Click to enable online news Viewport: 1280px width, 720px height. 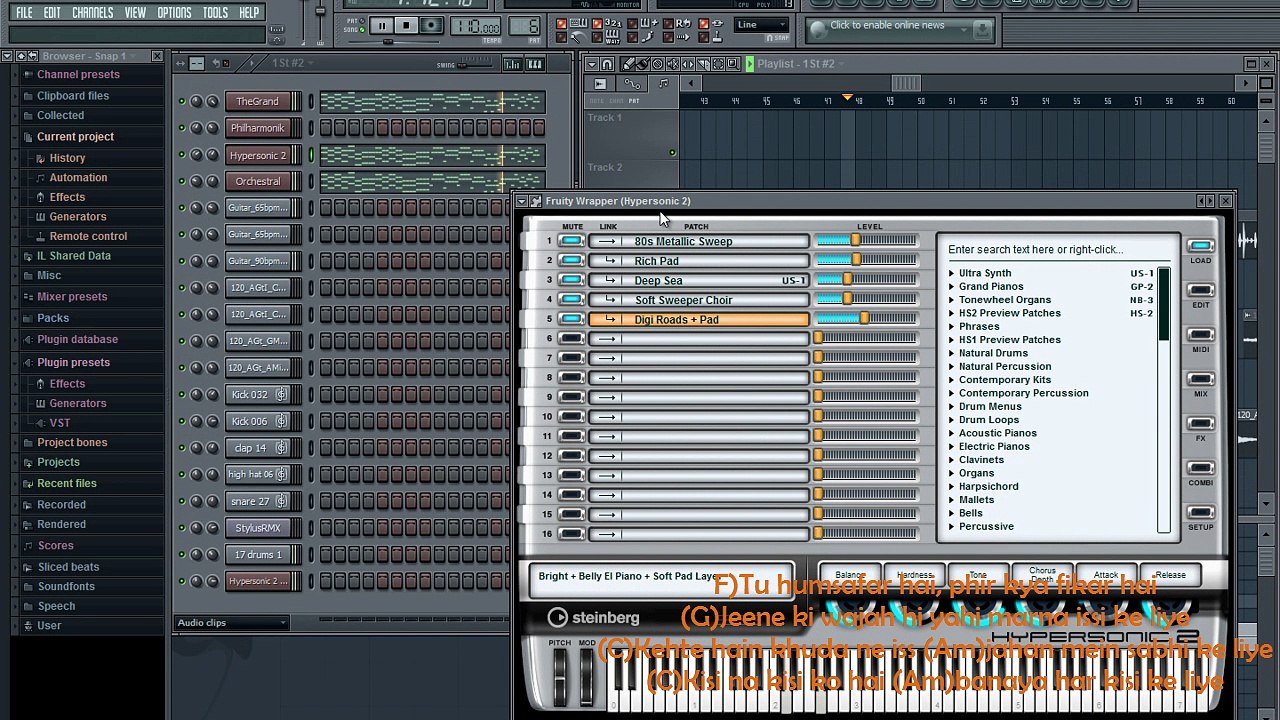pyautogui.click(x=887, y=25)
